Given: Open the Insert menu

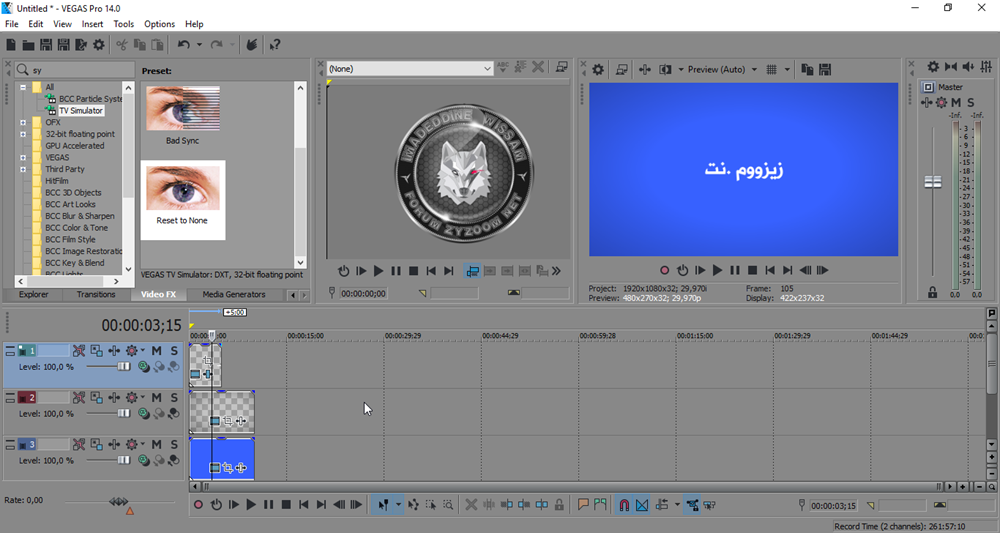Looking at the screenshot, I should click(92, 24).
